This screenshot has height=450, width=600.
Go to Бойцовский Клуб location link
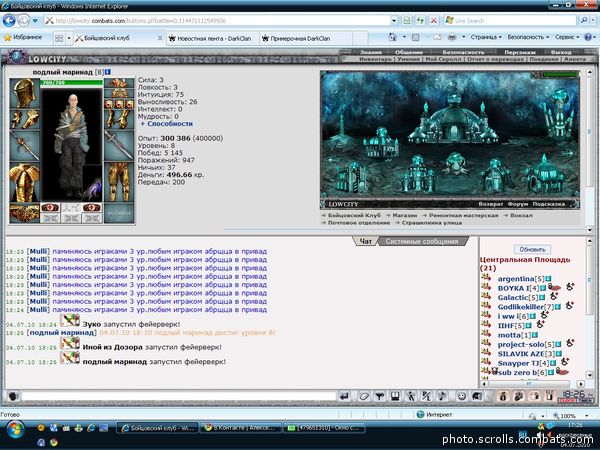tap(354, 215)
